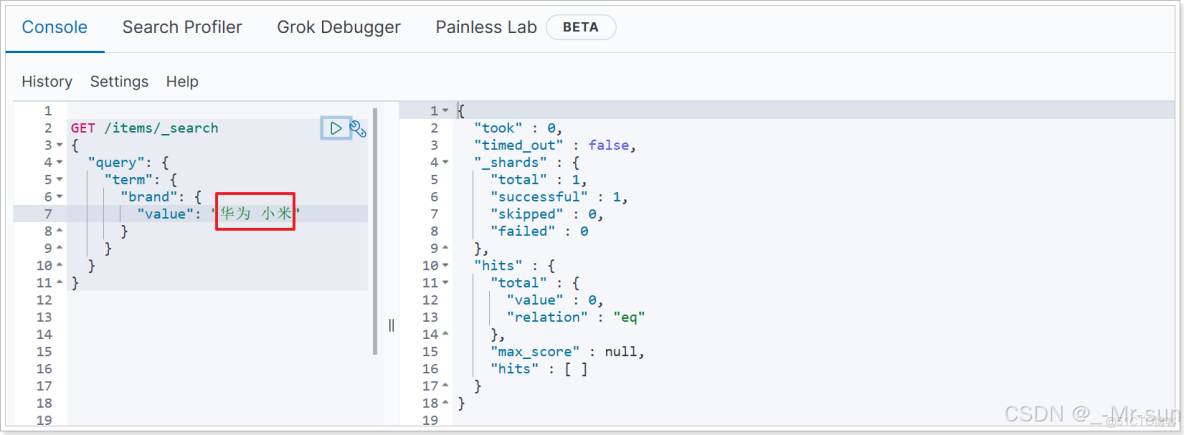Click the pane resize handle between editors
1184x435 pixels.
tap(391, 325)
